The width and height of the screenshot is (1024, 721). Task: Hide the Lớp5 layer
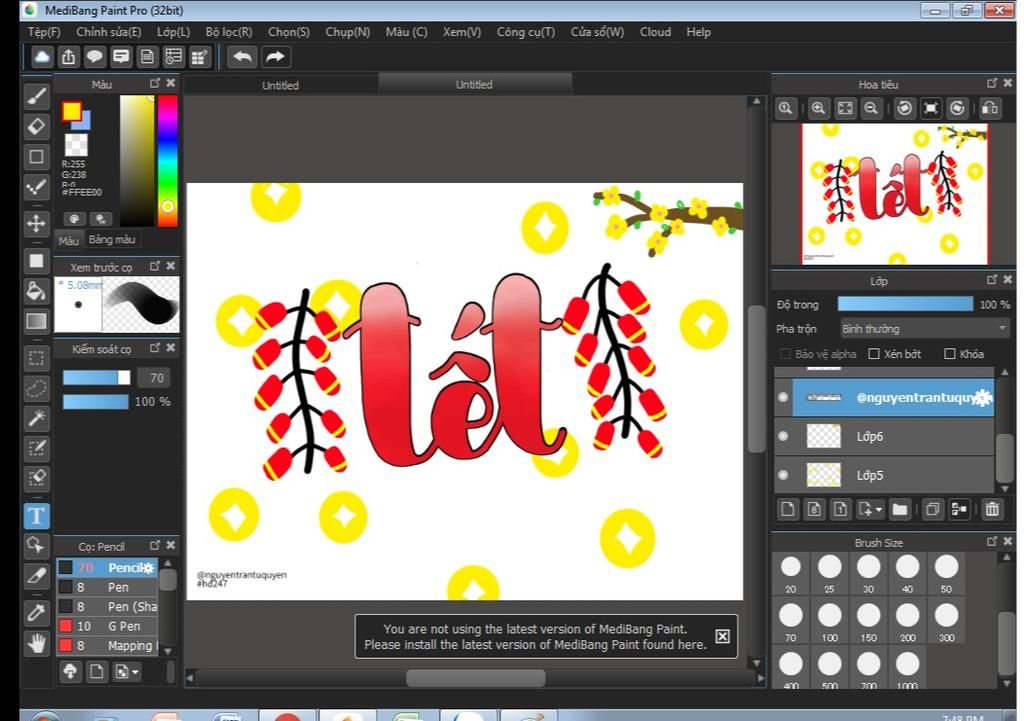[783, 475]
